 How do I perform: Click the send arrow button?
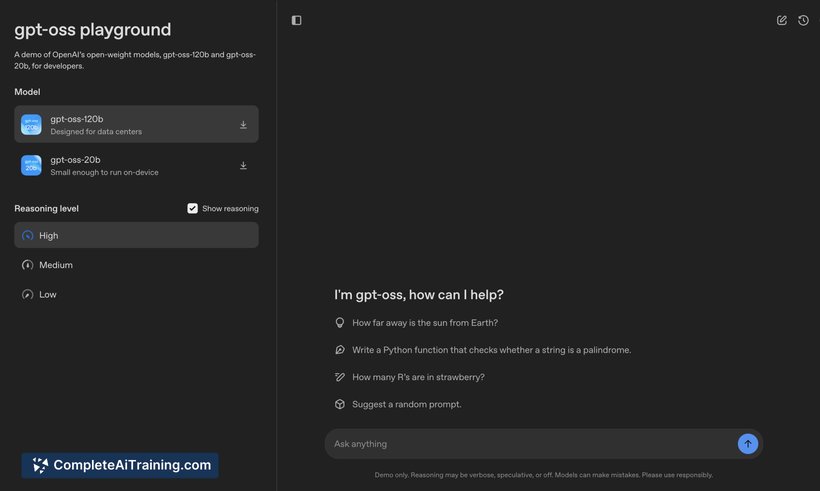tap(748, 443)
